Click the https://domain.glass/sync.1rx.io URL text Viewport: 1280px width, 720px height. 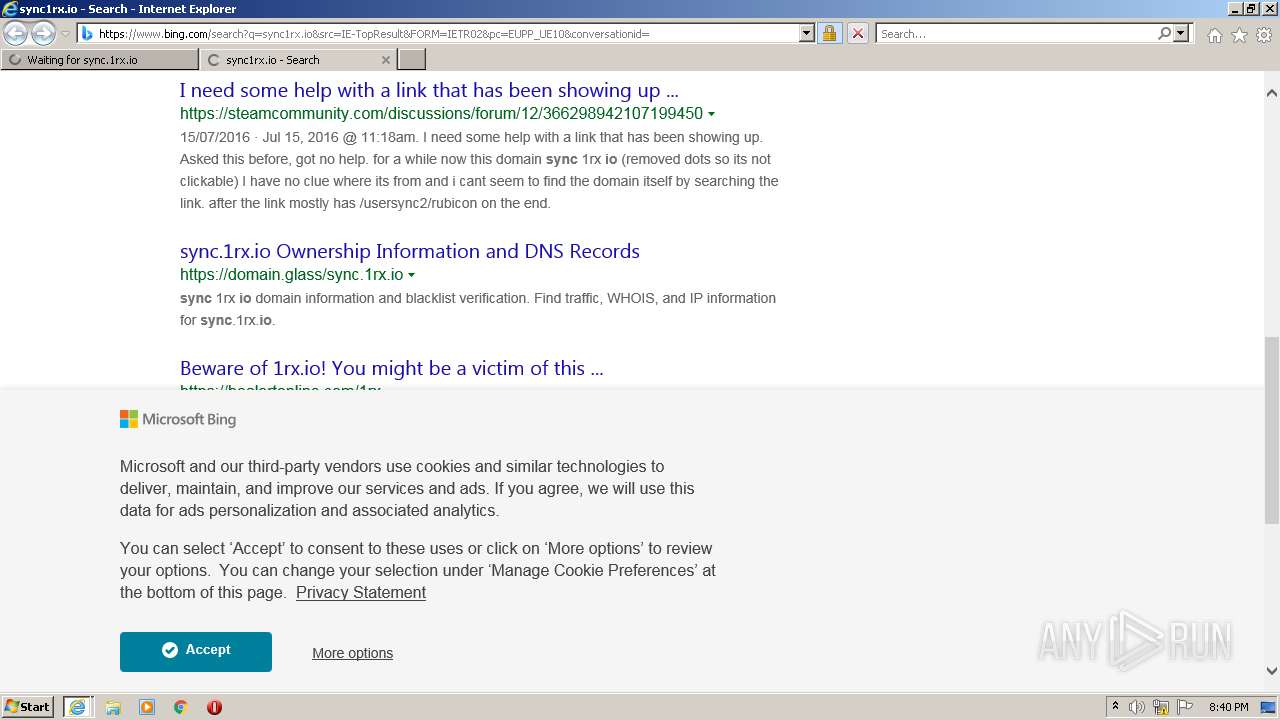point(292,275)
